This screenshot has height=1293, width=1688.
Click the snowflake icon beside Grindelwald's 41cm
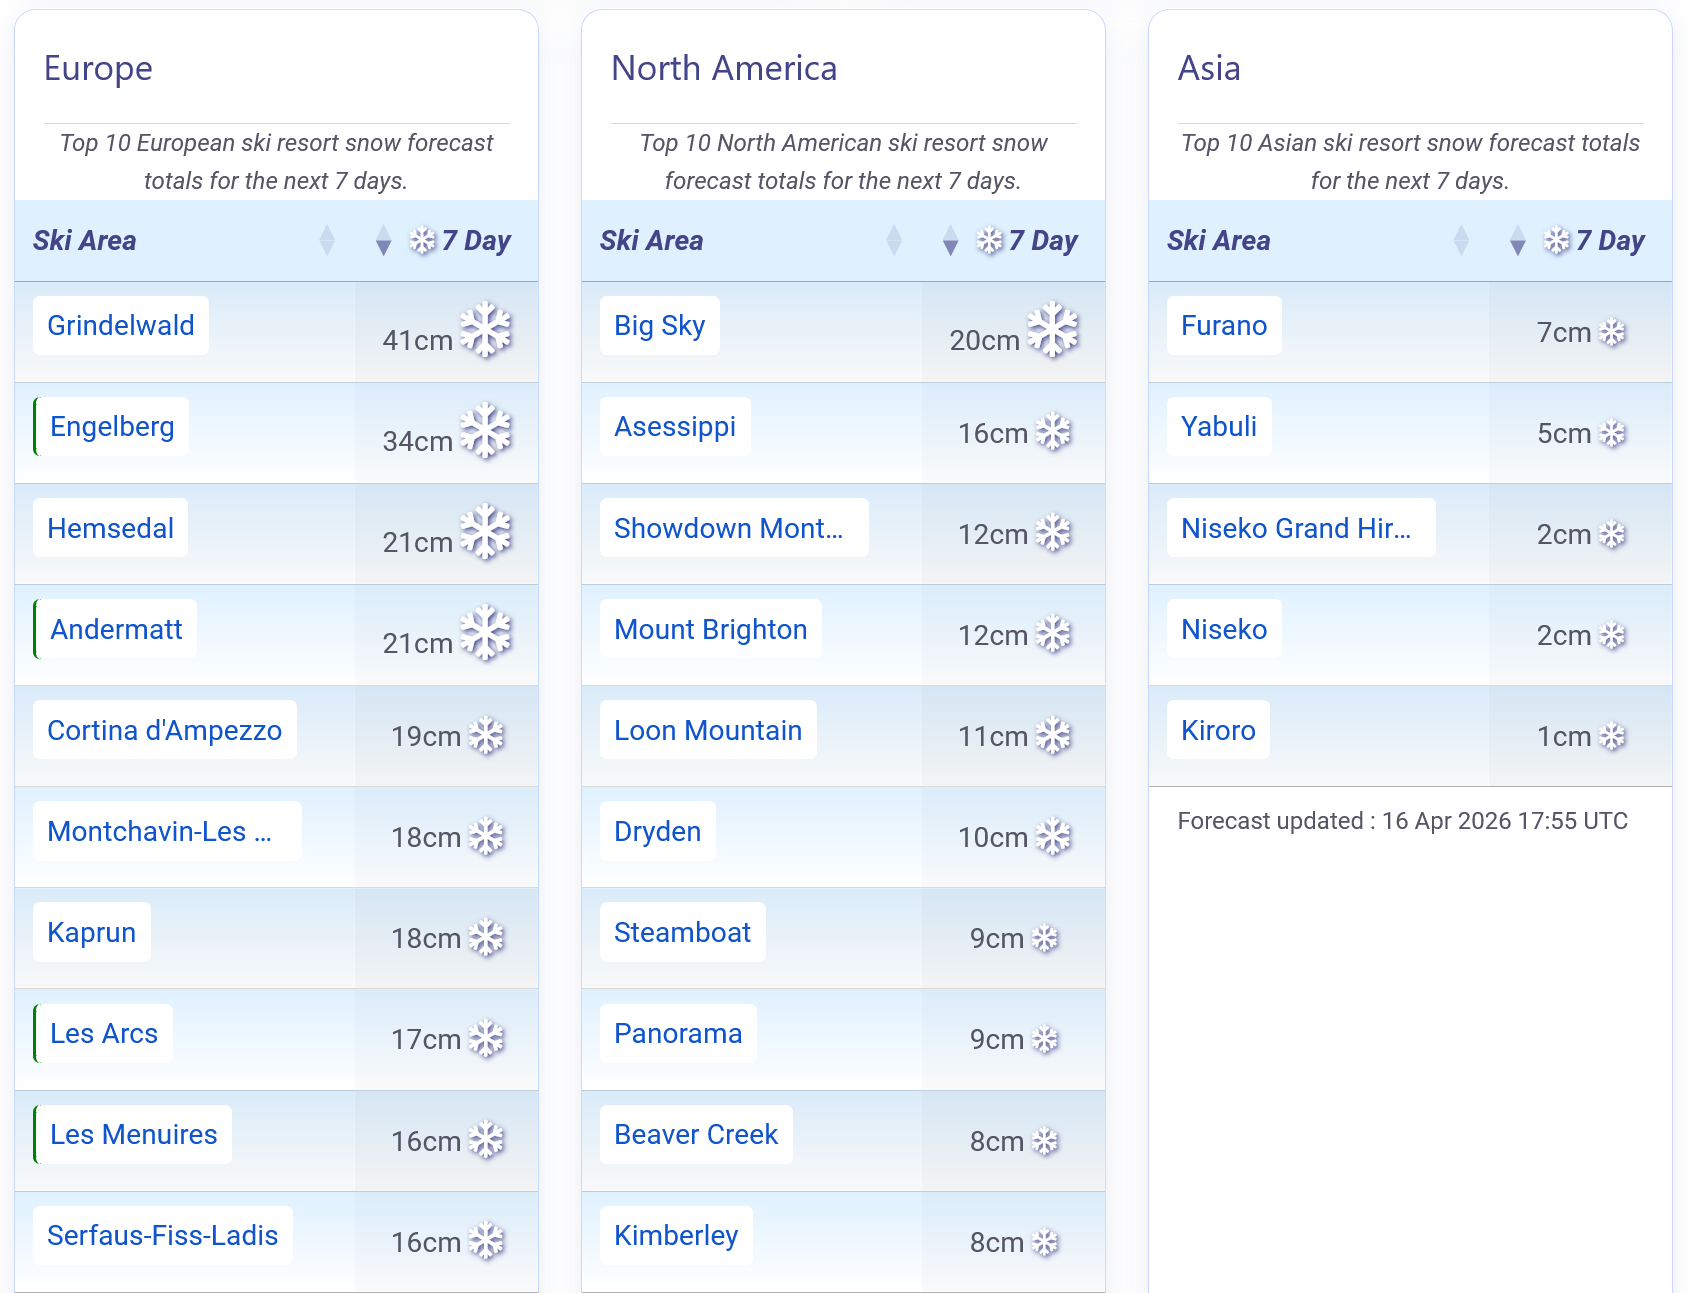coord(486,330)
